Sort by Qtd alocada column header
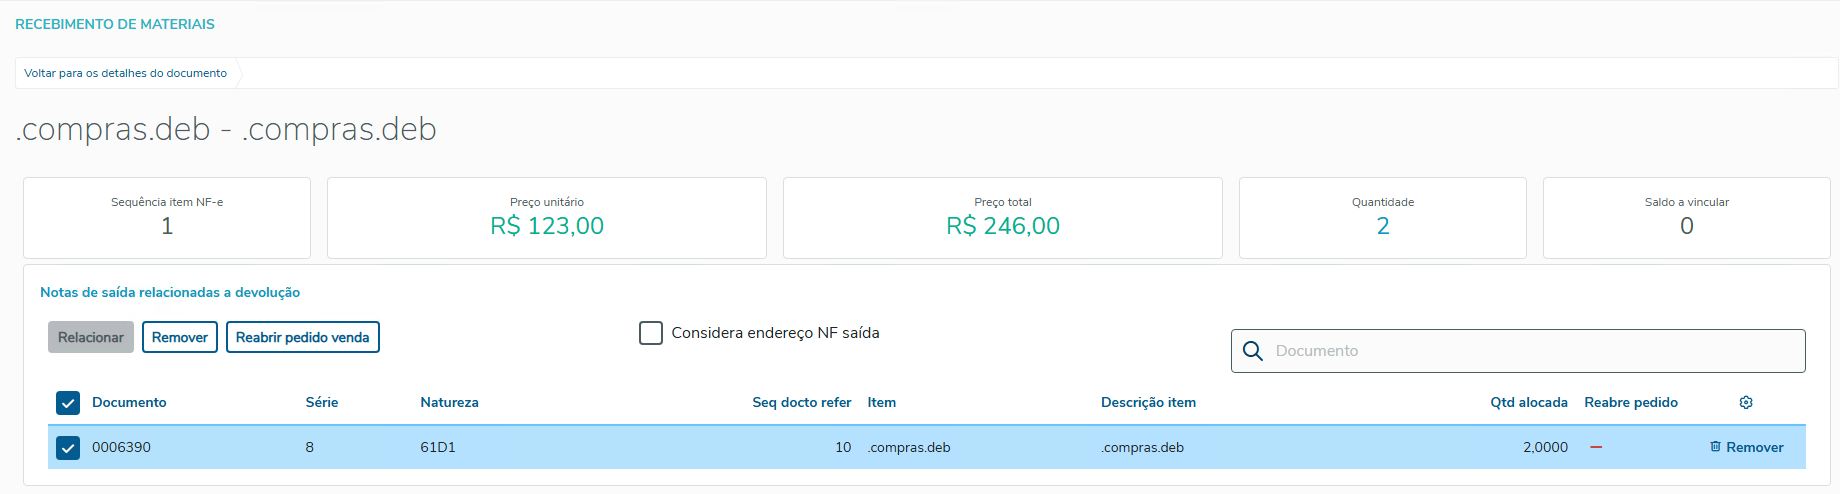Image resolution: width=1840 pixels, height=494 pixels. coord(1528,402)
